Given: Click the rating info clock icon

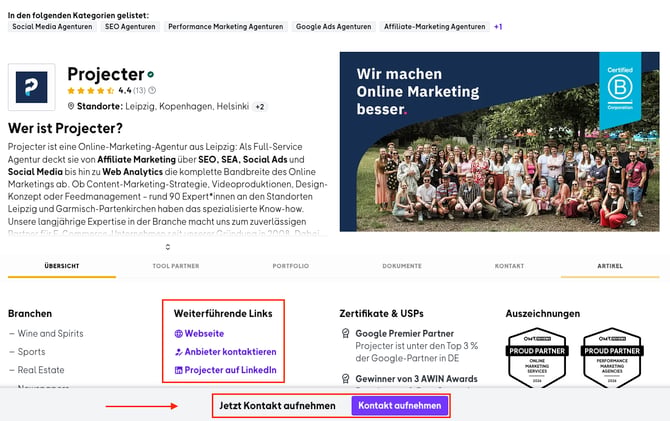Looking at the screenshot, I should pos(152,90).
